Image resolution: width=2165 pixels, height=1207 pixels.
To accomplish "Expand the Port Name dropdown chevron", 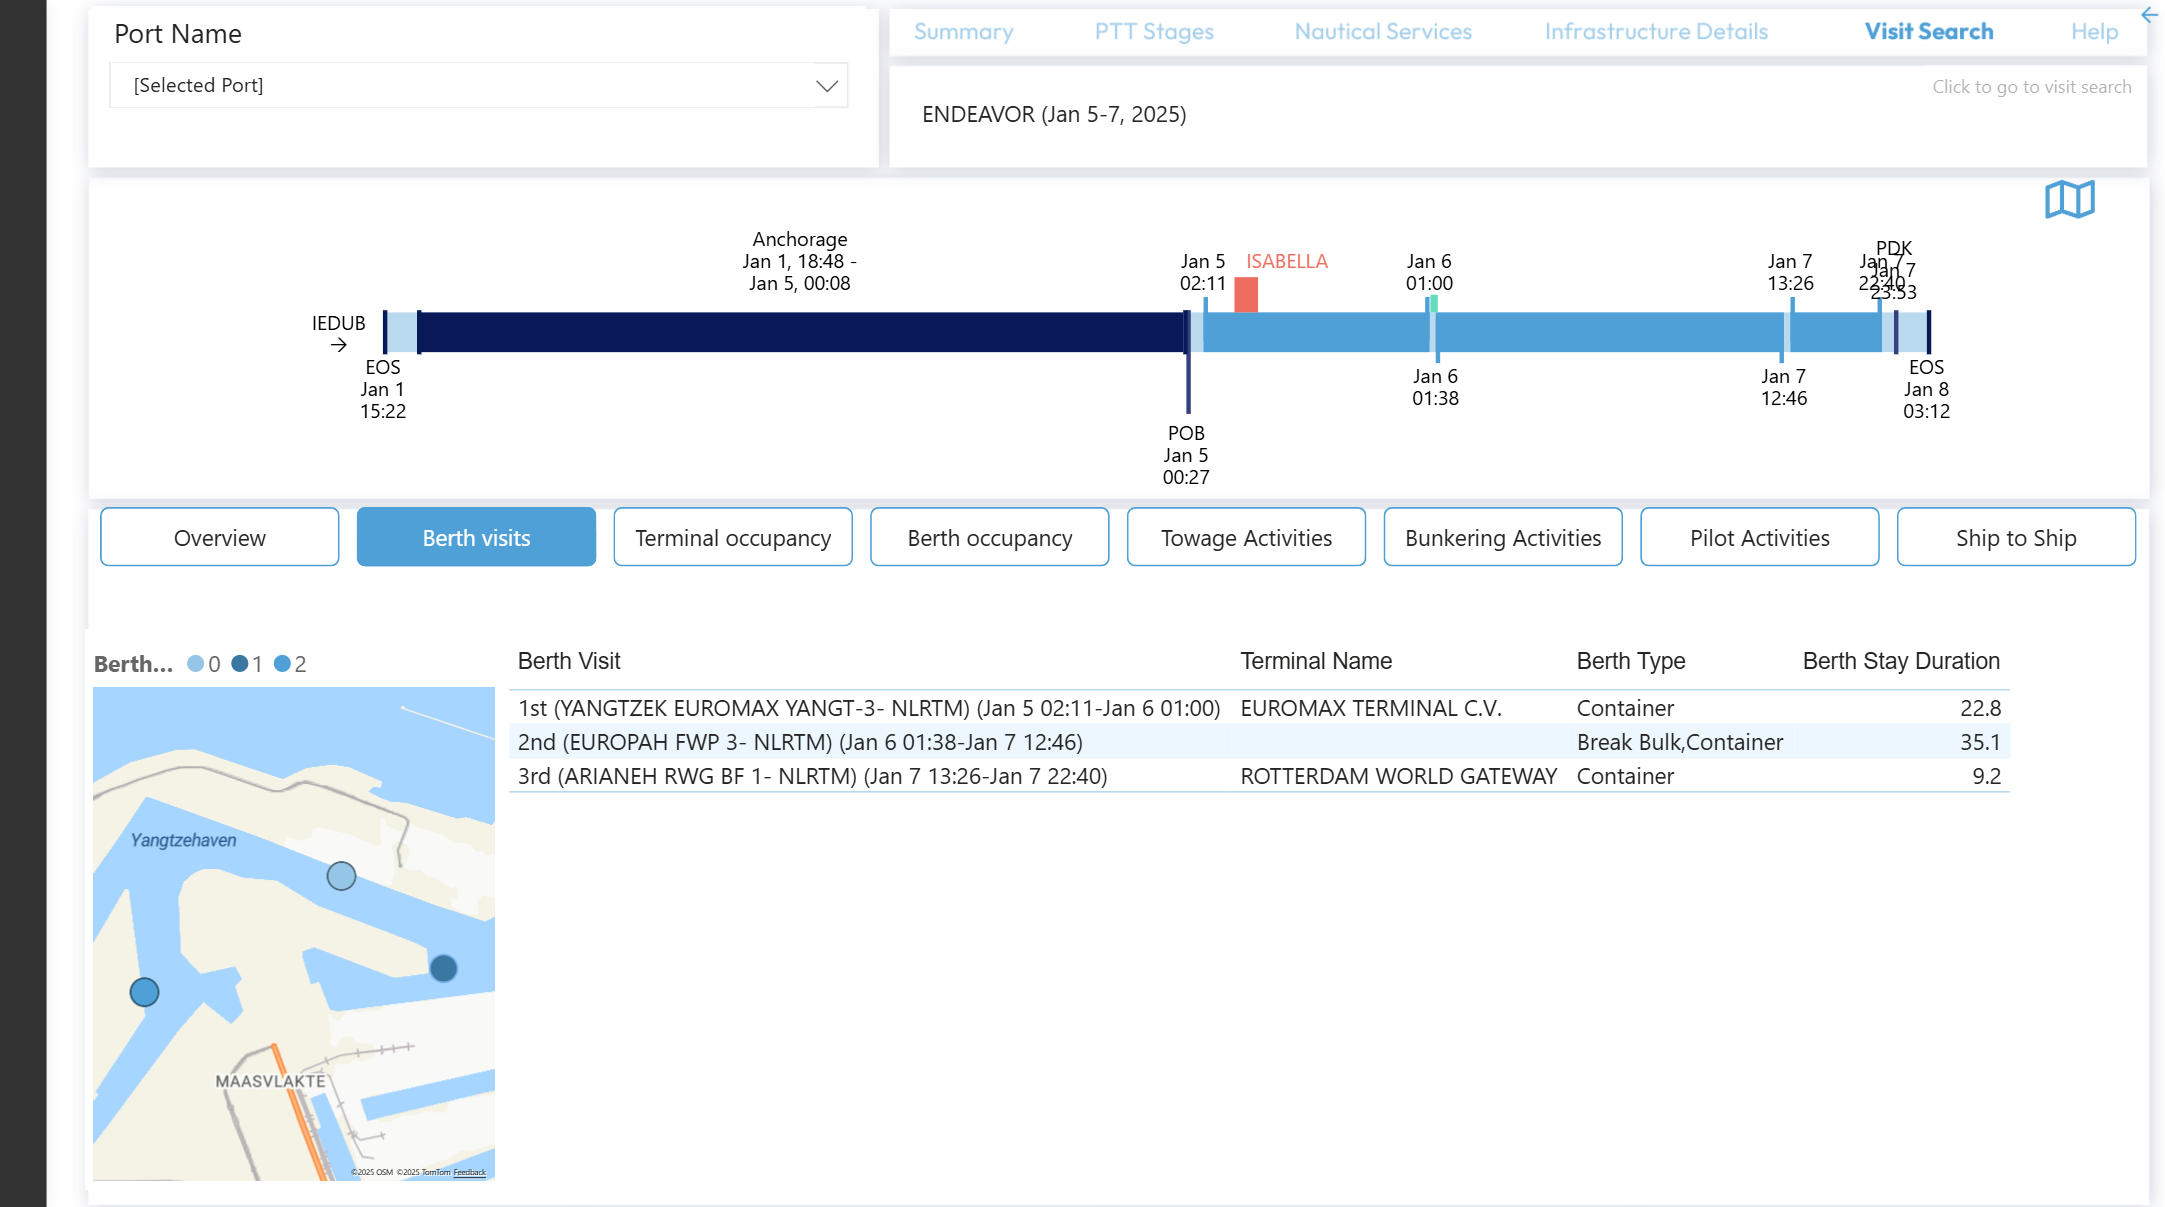I will [826, 86].
